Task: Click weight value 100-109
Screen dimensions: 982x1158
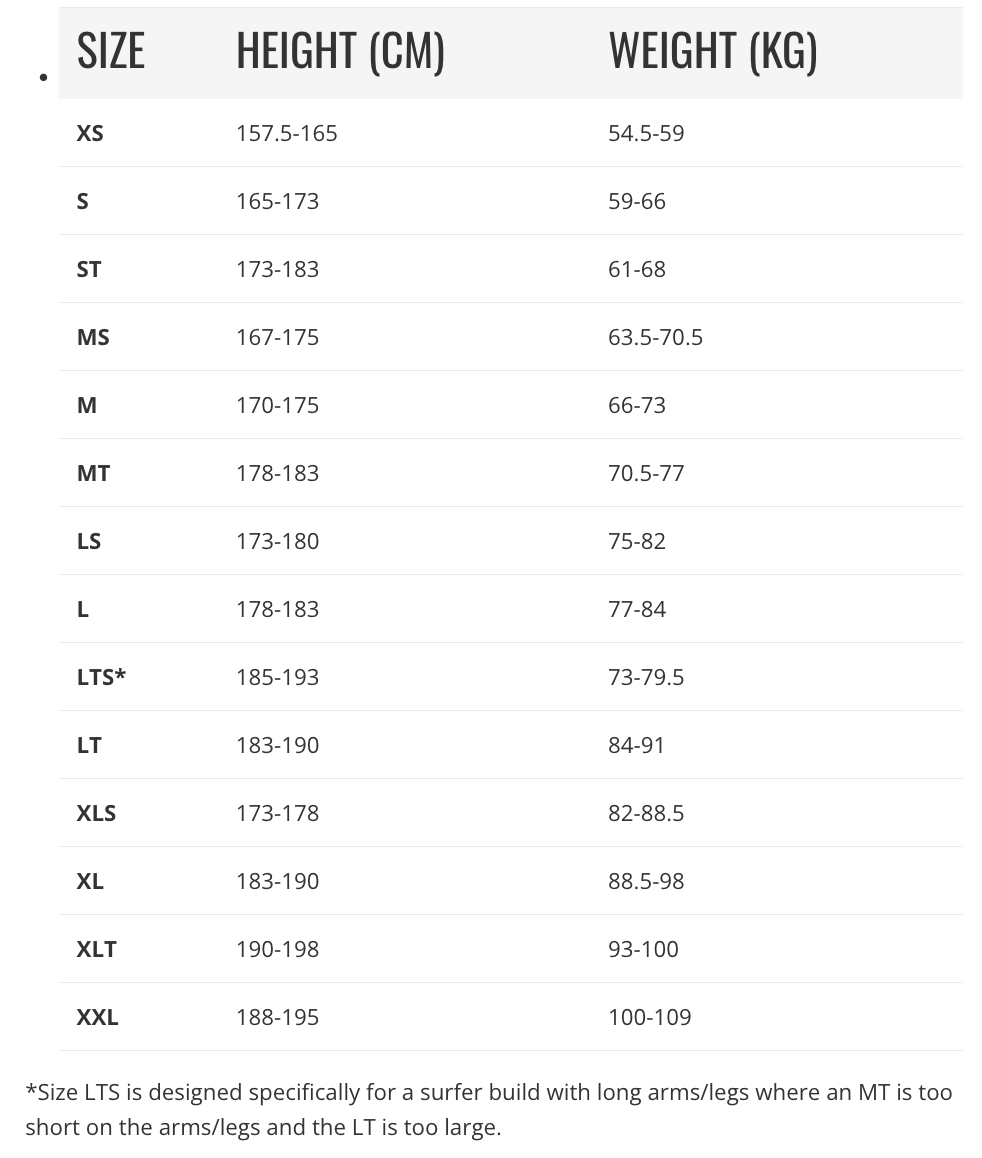Action: point(650,1017)
